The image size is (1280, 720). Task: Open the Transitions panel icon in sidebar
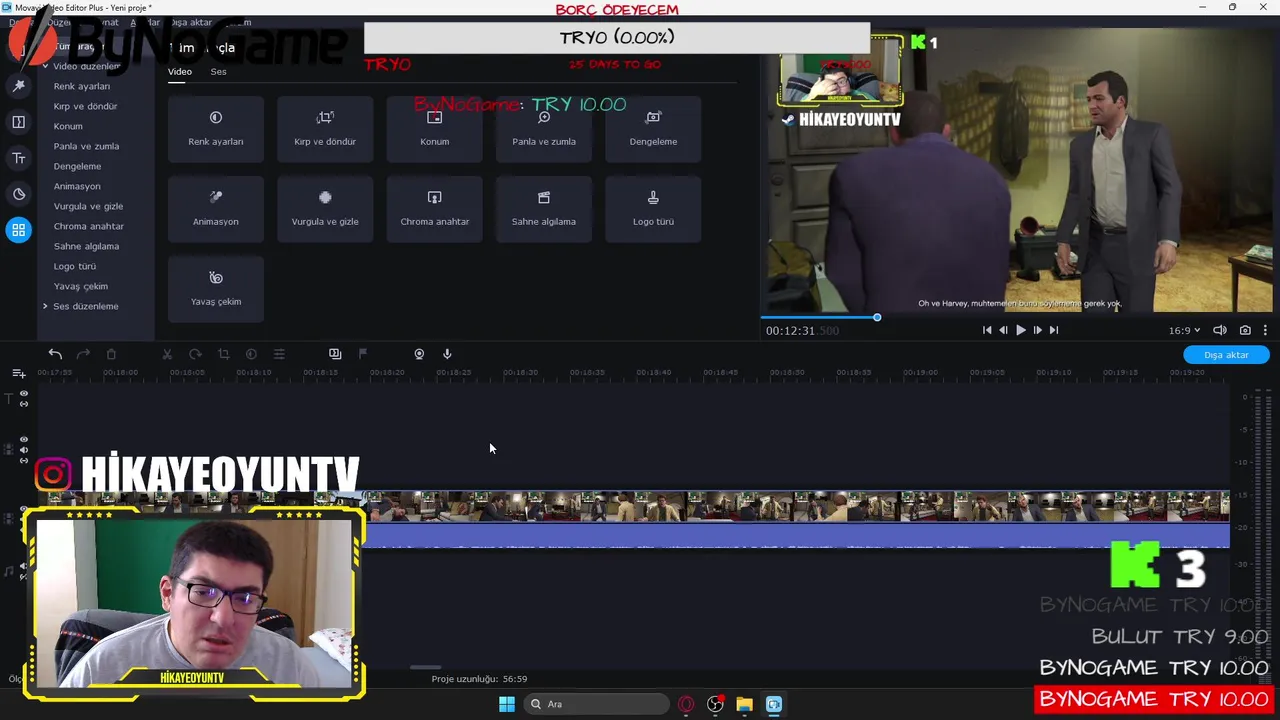tap(18, 122)
